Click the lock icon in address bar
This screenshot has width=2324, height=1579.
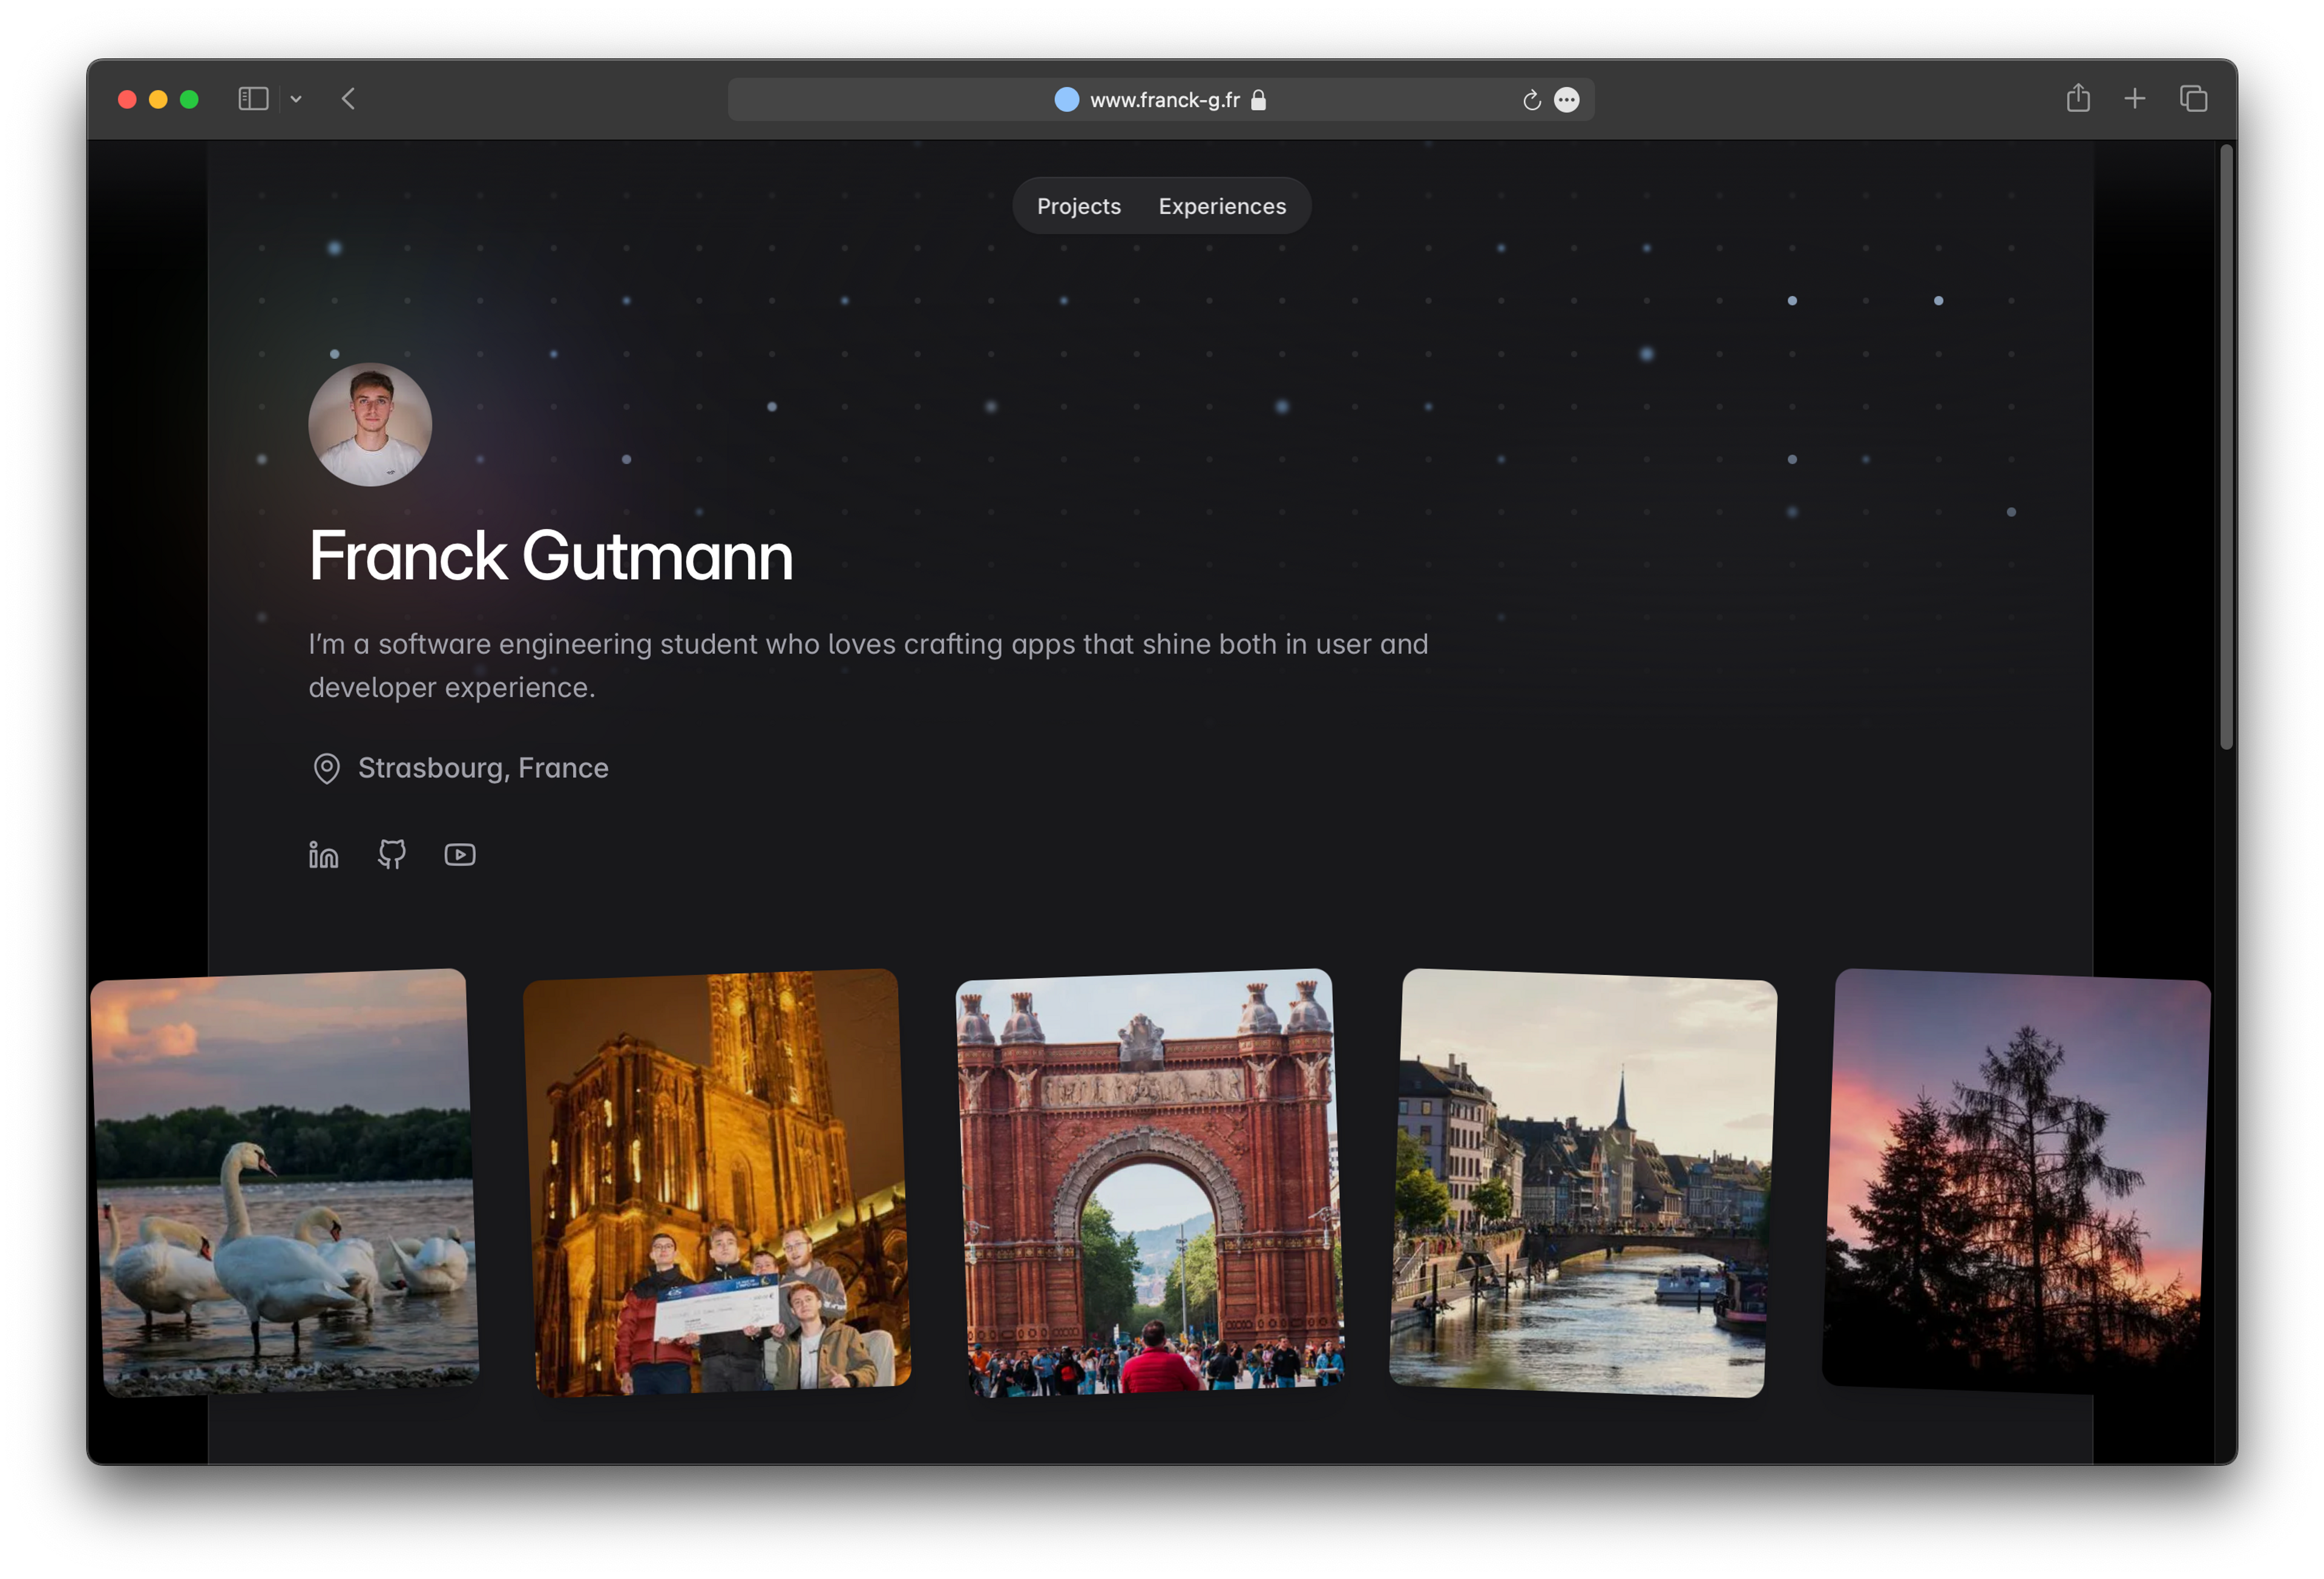(x=1259, y=100)
